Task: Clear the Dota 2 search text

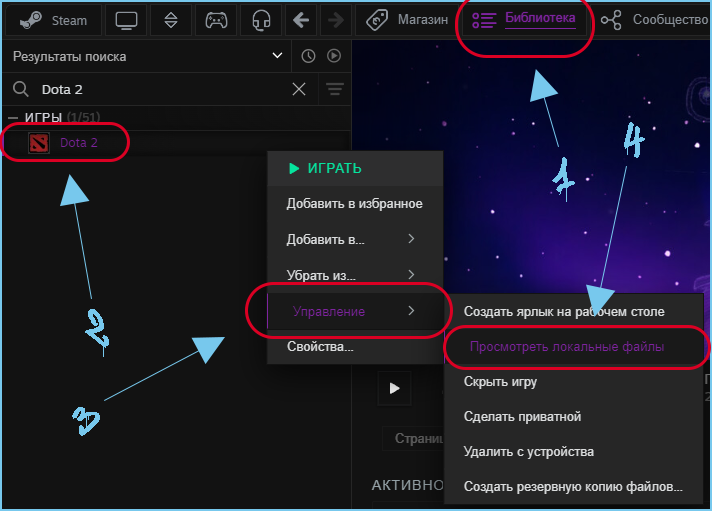Action: tap(299, 89)
